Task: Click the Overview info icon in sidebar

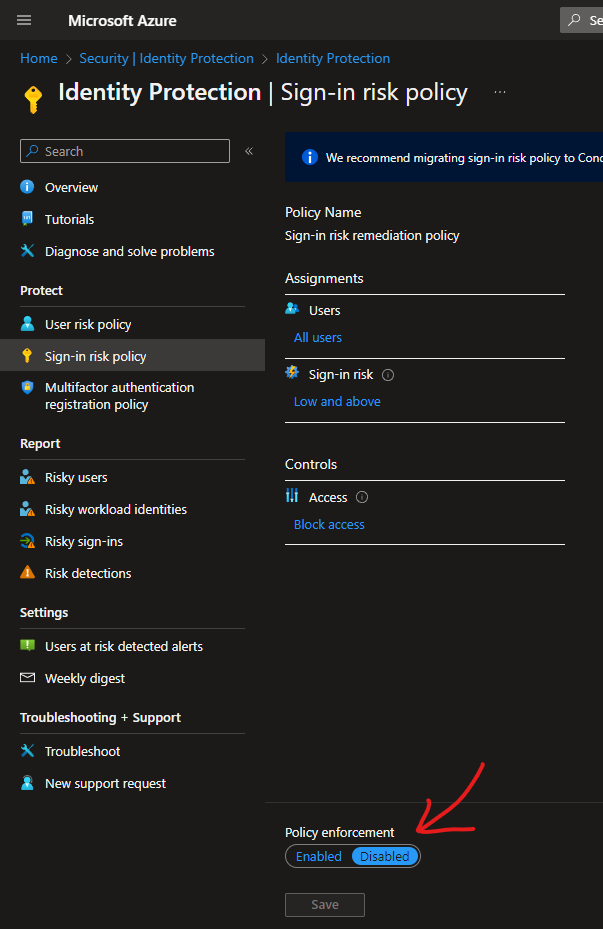Action: pos(27,187)
